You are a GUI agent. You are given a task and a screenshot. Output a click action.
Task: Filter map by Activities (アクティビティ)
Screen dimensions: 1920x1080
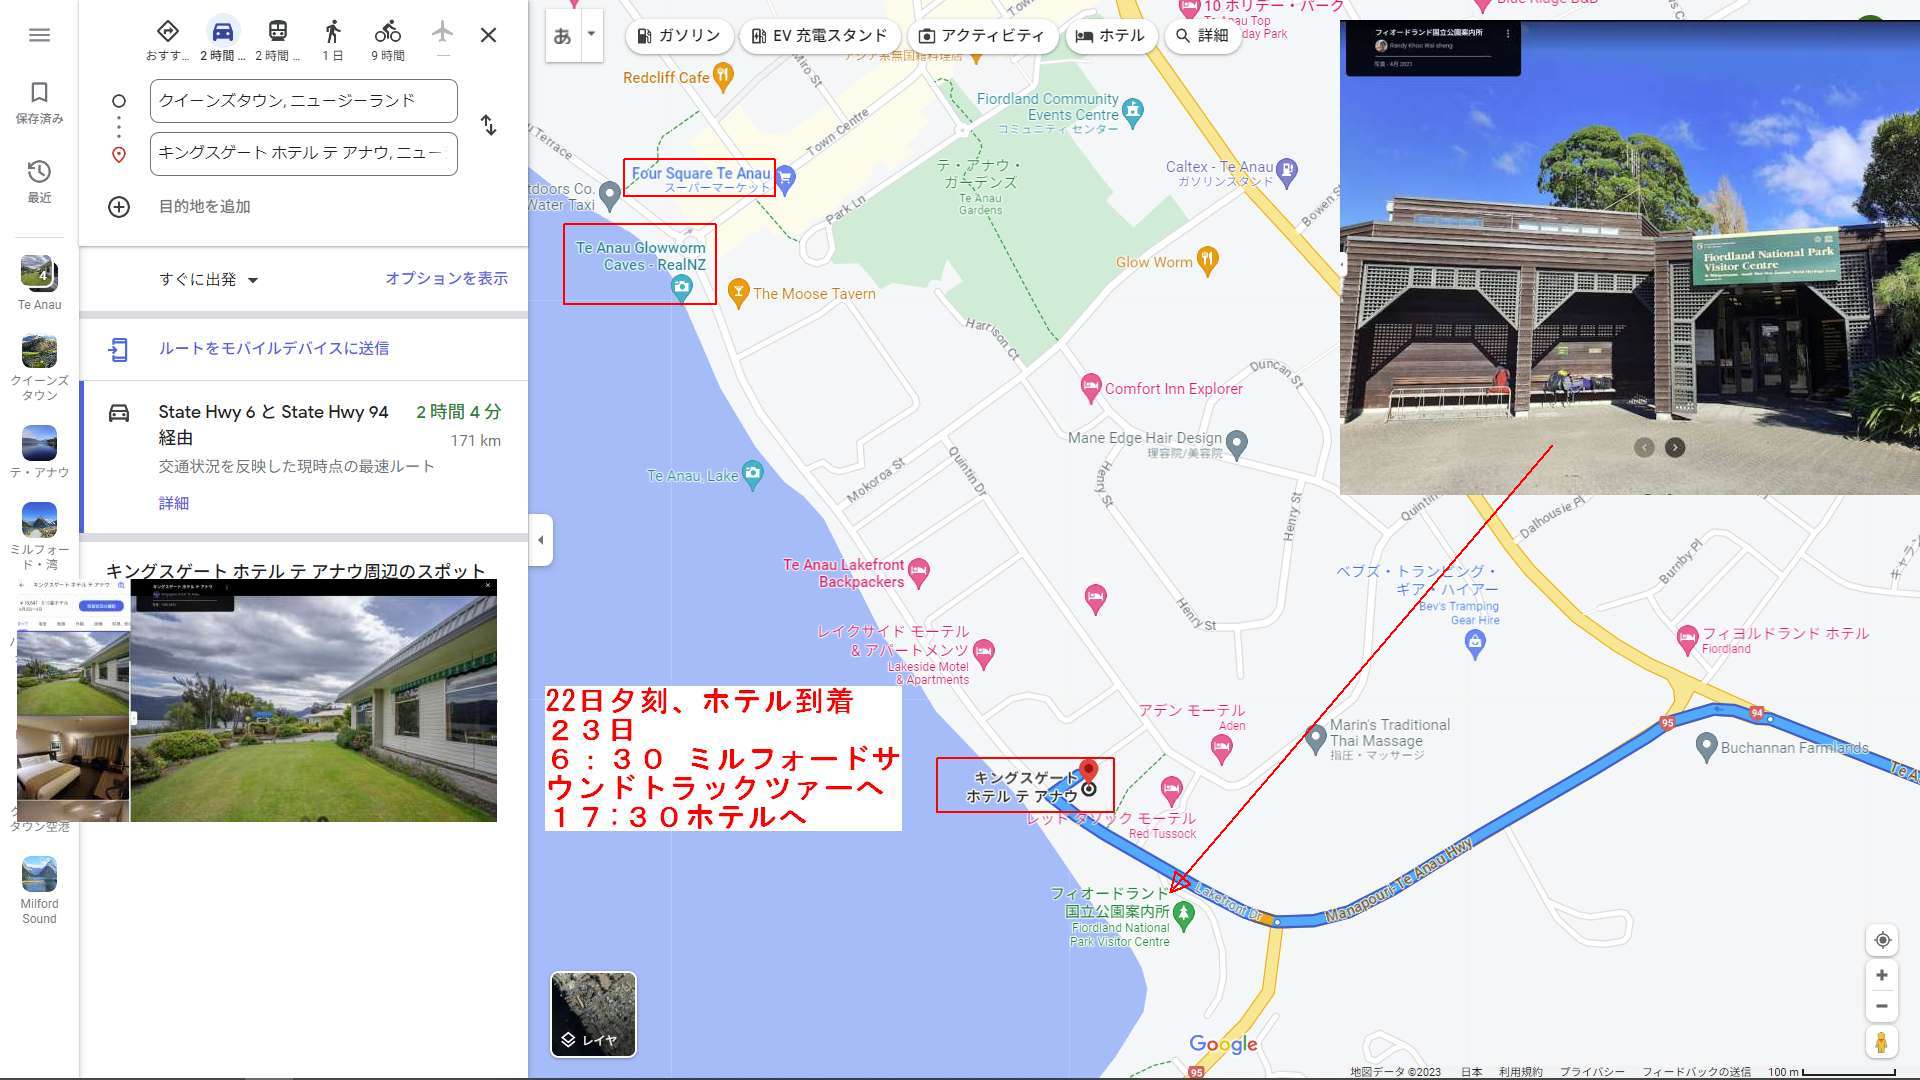982,36
